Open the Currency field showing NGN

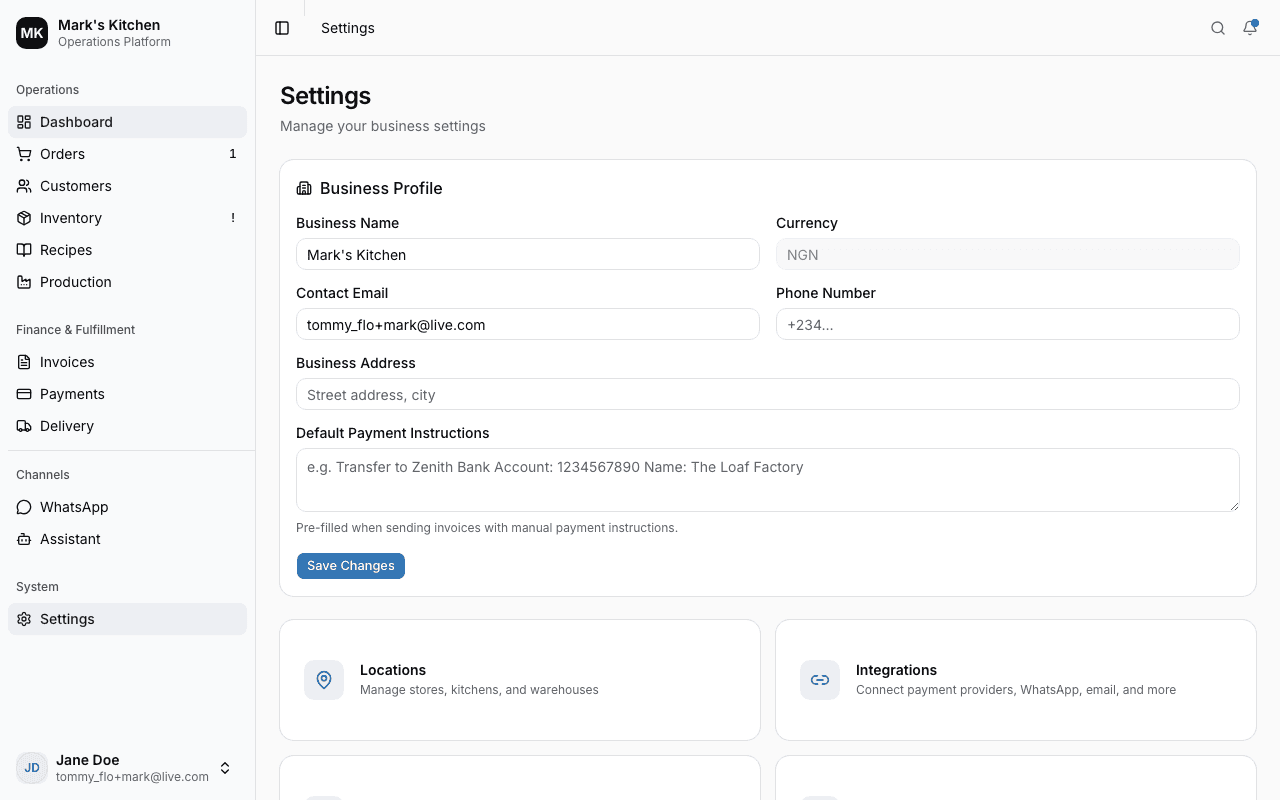tap(1007, 254)
